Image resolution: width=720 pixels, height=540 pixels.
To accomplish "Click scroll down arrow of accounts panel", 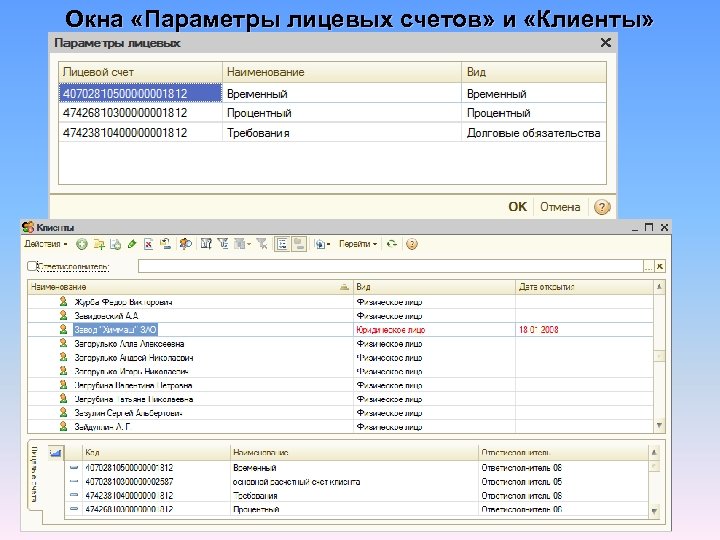I will [x=654, y=511].
